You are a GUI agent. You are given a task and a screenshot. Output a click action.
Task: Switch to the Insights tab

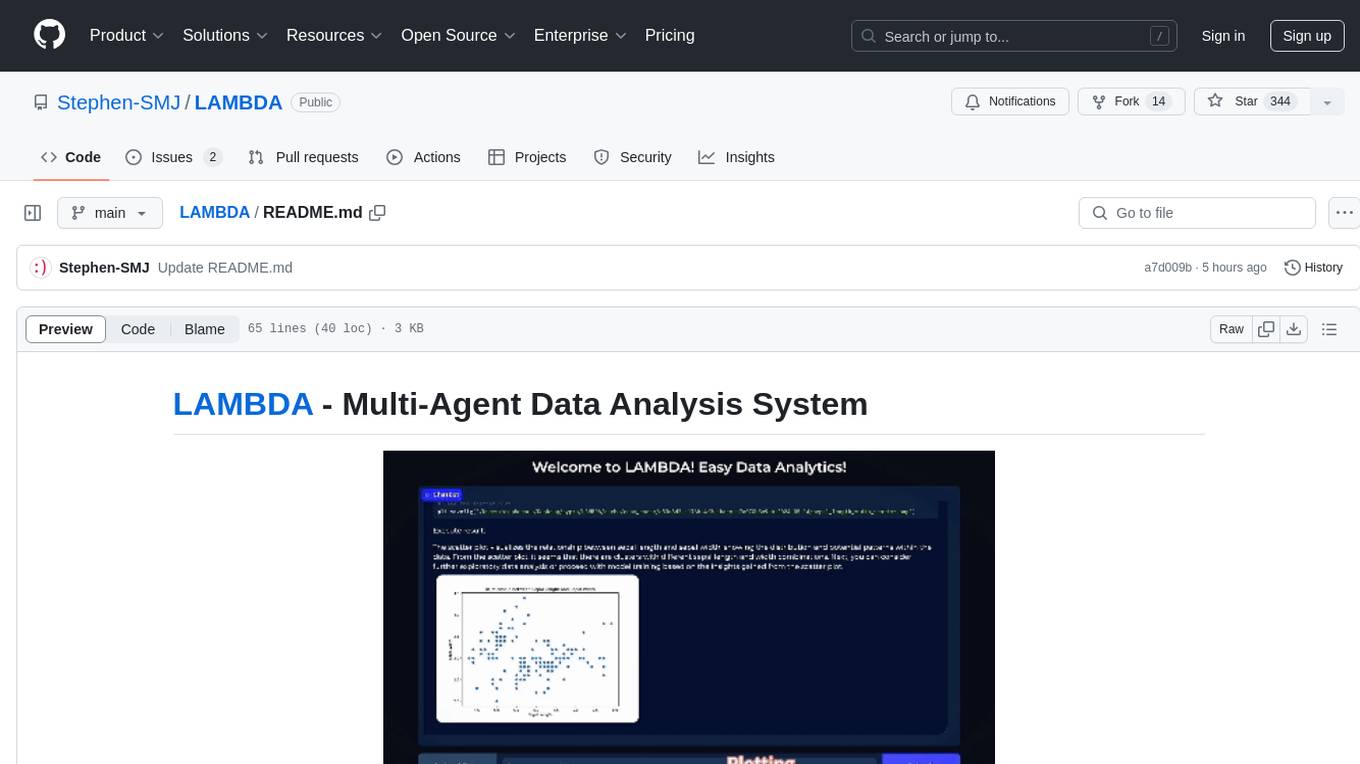point(736,157)
